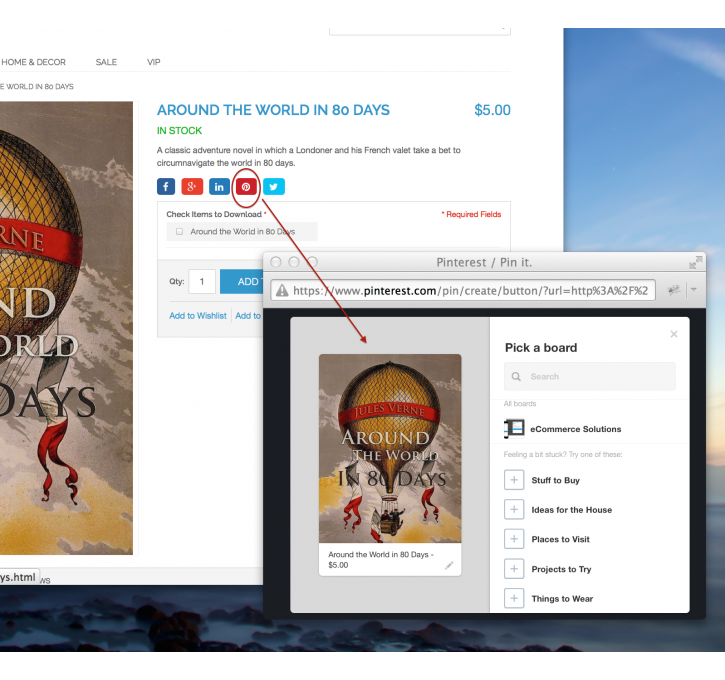Click the pin preview book cover image
725x680 pixels.
[390, 448]
